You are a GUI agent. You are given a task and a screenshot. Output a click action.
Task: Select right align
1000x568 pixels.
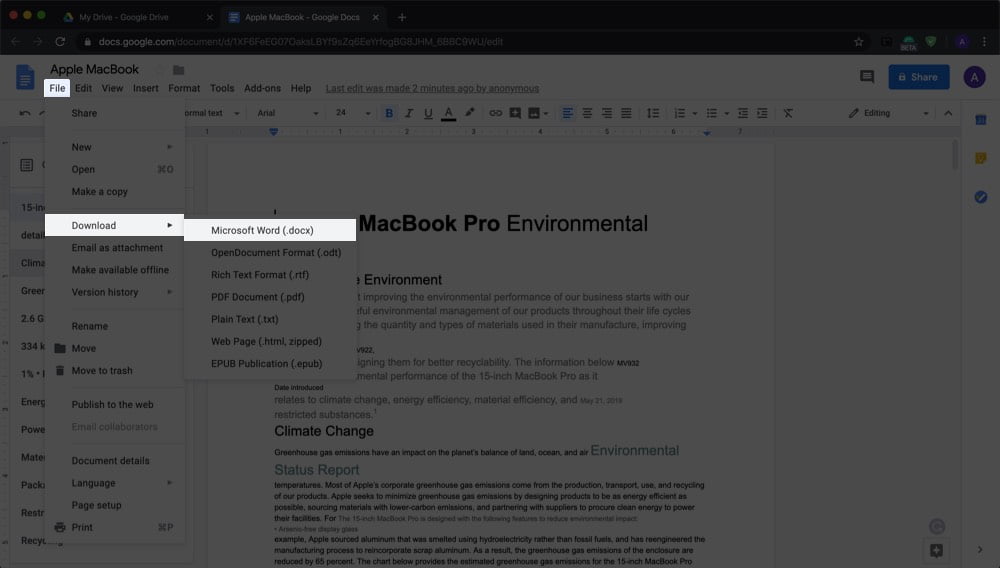(607, 113)
